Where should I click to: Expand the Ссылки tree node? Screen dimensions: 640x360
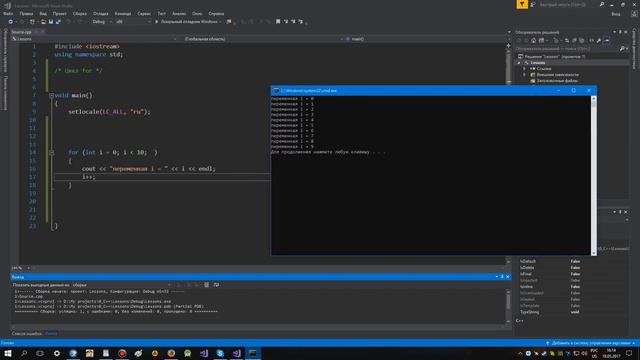[x=524, y=69]
